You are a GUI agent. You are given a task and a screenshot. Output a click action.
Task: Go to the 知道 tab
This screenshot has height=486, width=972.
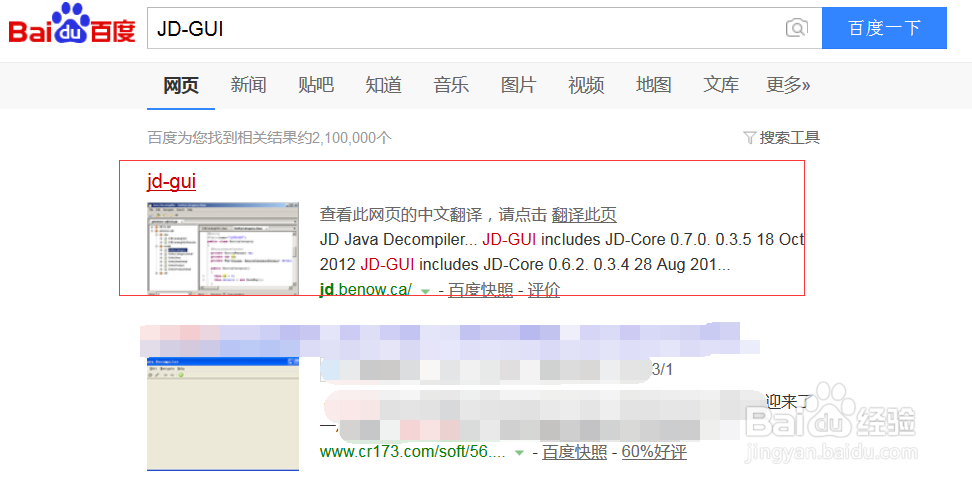[384, 85]
